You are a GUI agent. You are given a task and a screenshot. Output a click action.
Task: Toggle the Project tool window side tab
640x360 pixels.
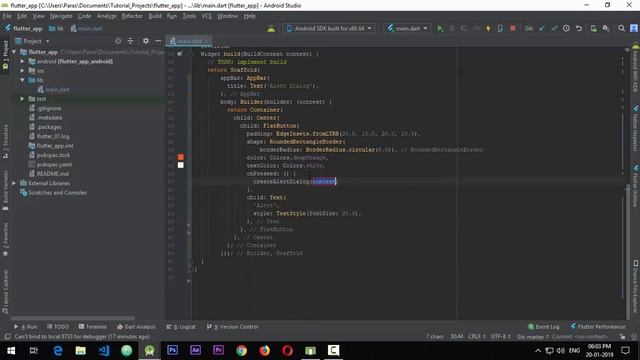pos(5,56)
